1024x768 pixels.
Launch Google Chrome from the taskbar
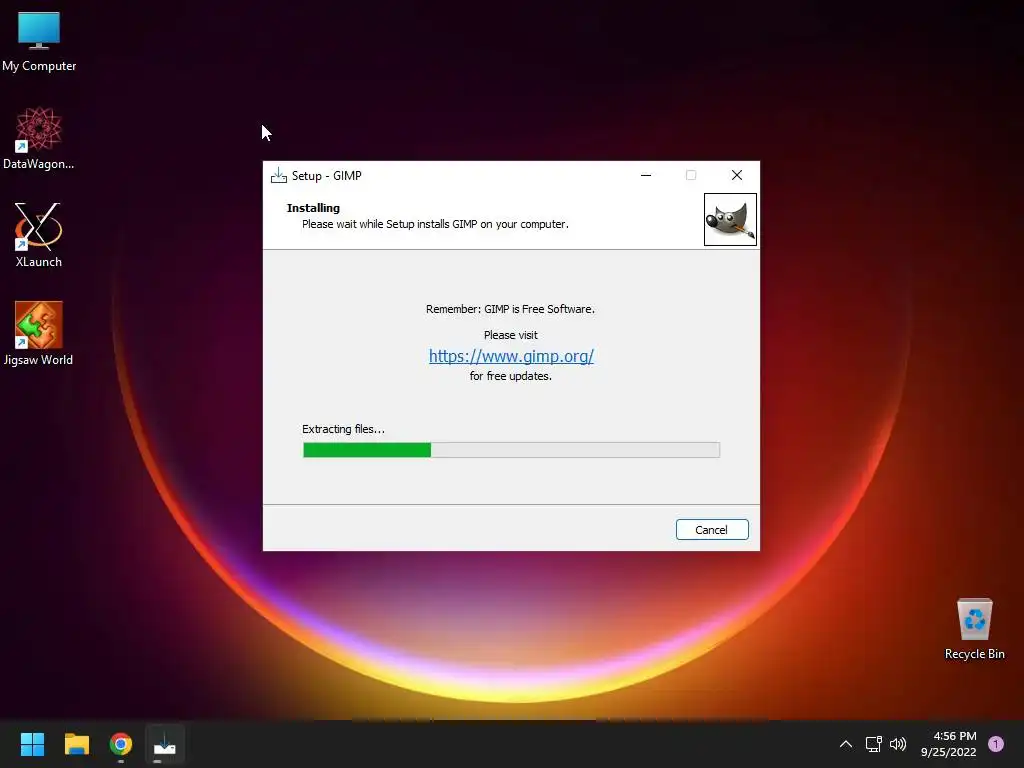[121, 744]
